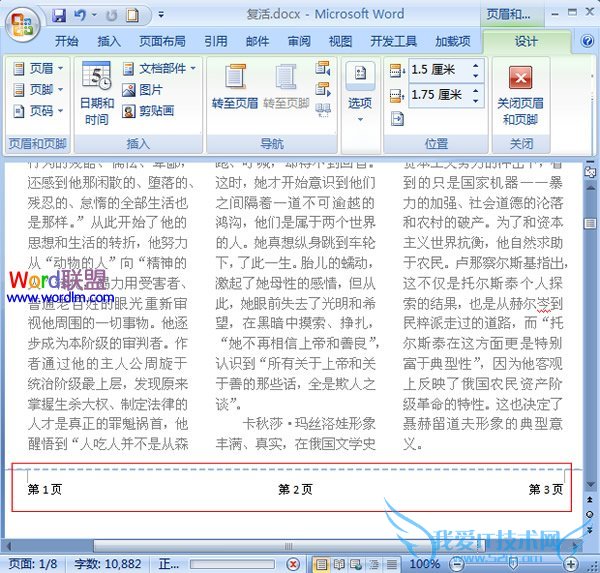Click the 第 1 页 footer text
Viewport: 600px width, 573px height.
[45, 490]
